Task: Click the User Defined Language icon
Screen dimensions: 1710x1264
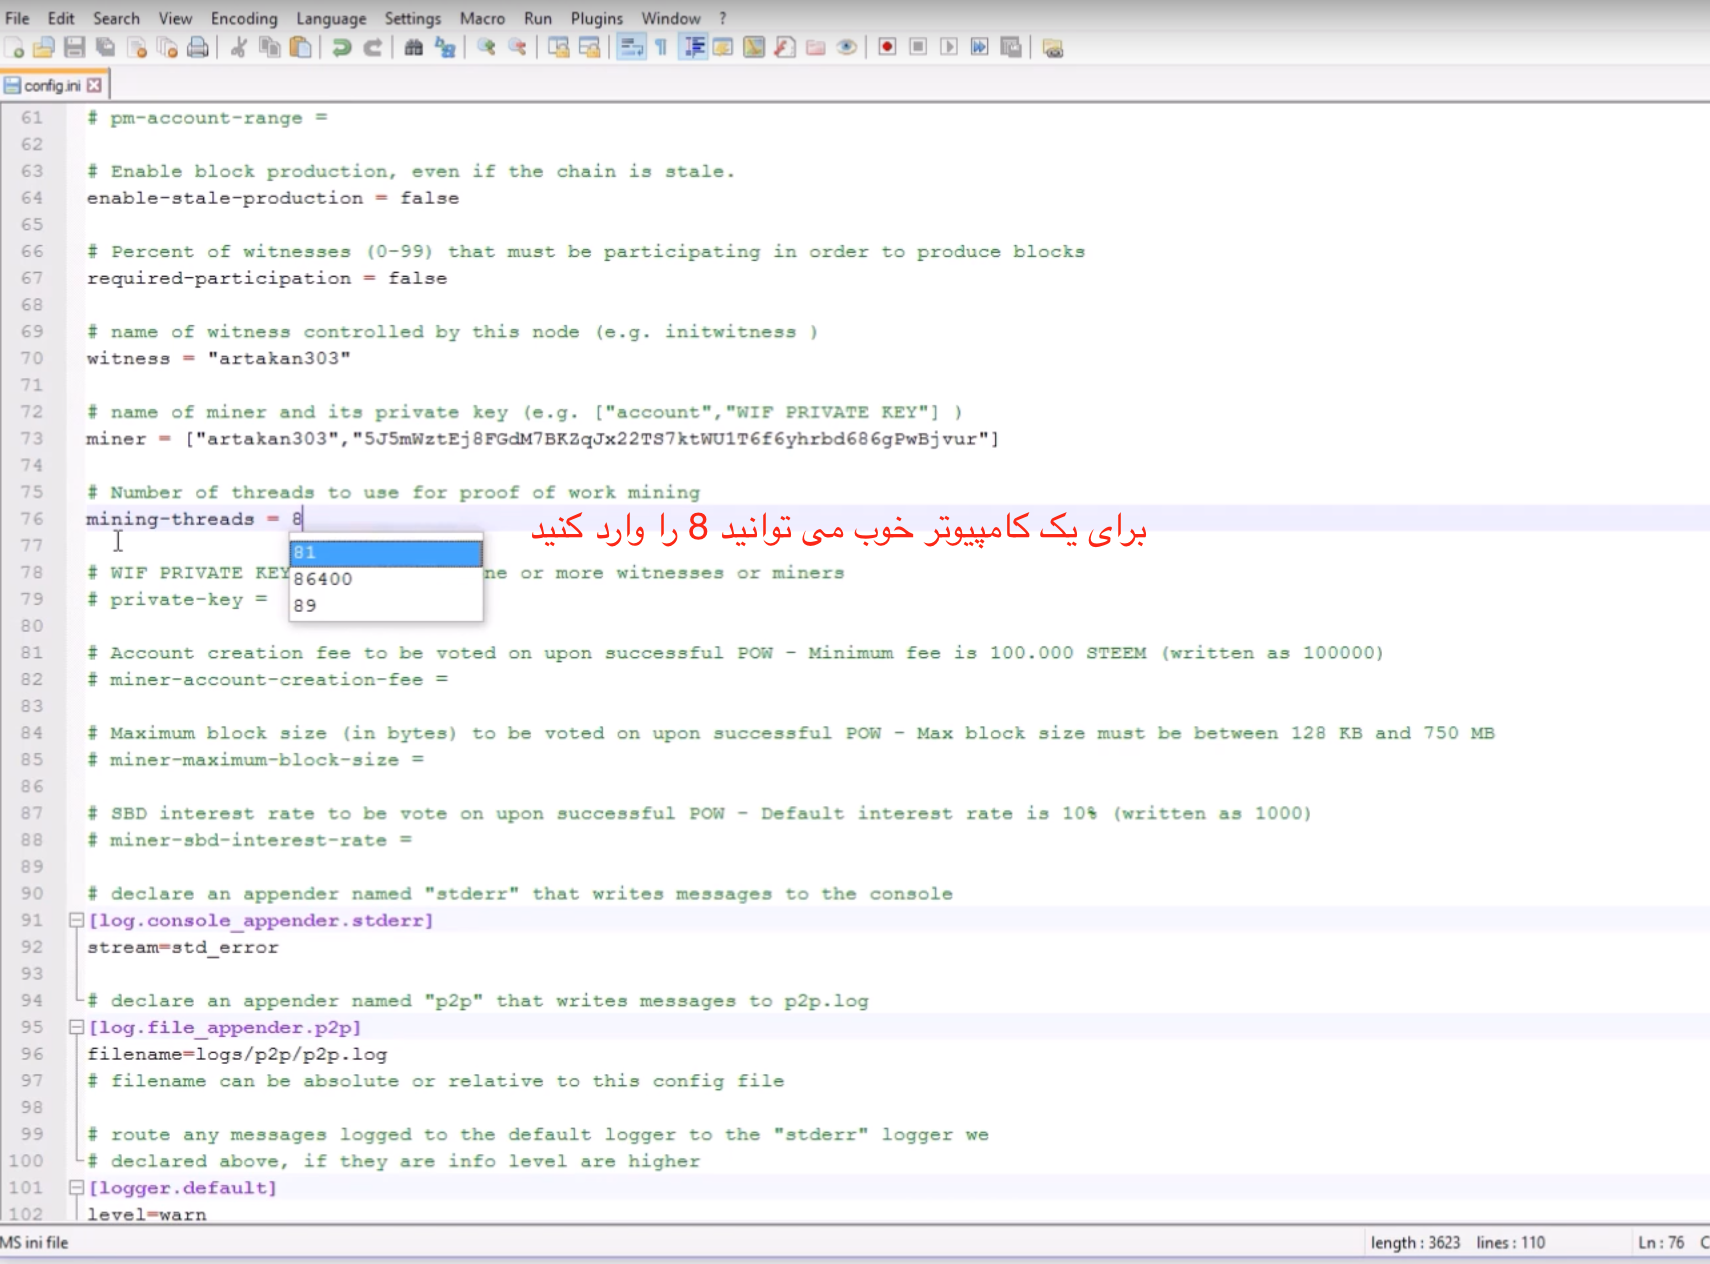Action: click(723, 47)
